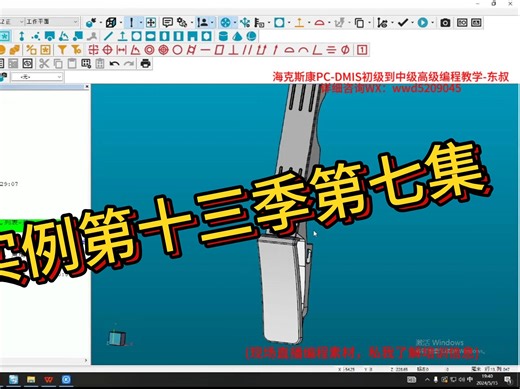Expand arrow next to blue play icon
Screen dimensions: 520x389
(x=432, y=23)
